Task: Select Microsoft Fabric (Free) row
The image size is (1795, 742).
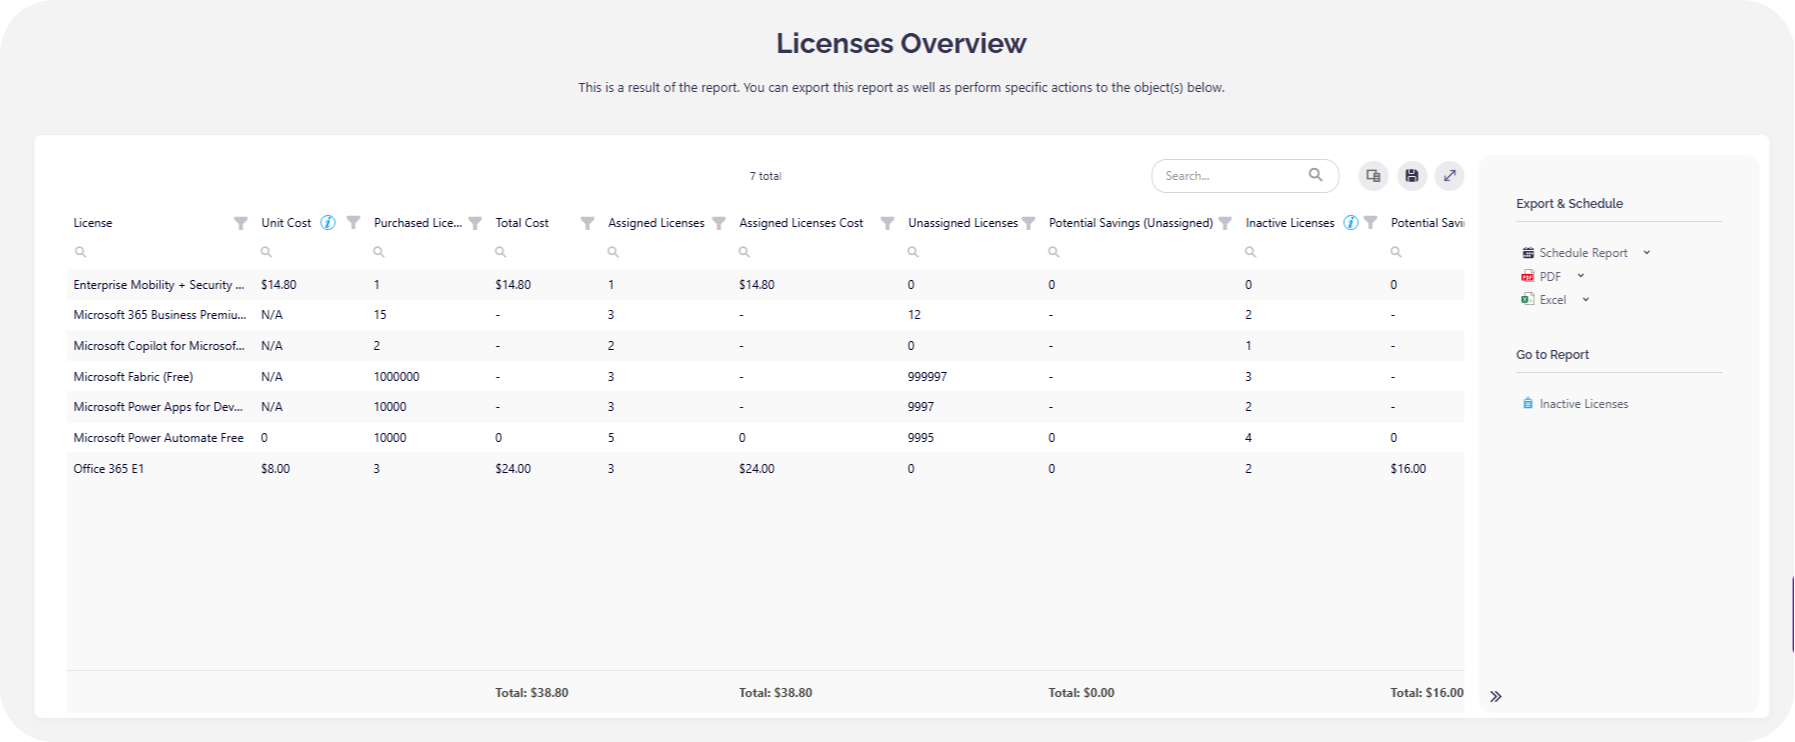Action: tap(765, 377)
